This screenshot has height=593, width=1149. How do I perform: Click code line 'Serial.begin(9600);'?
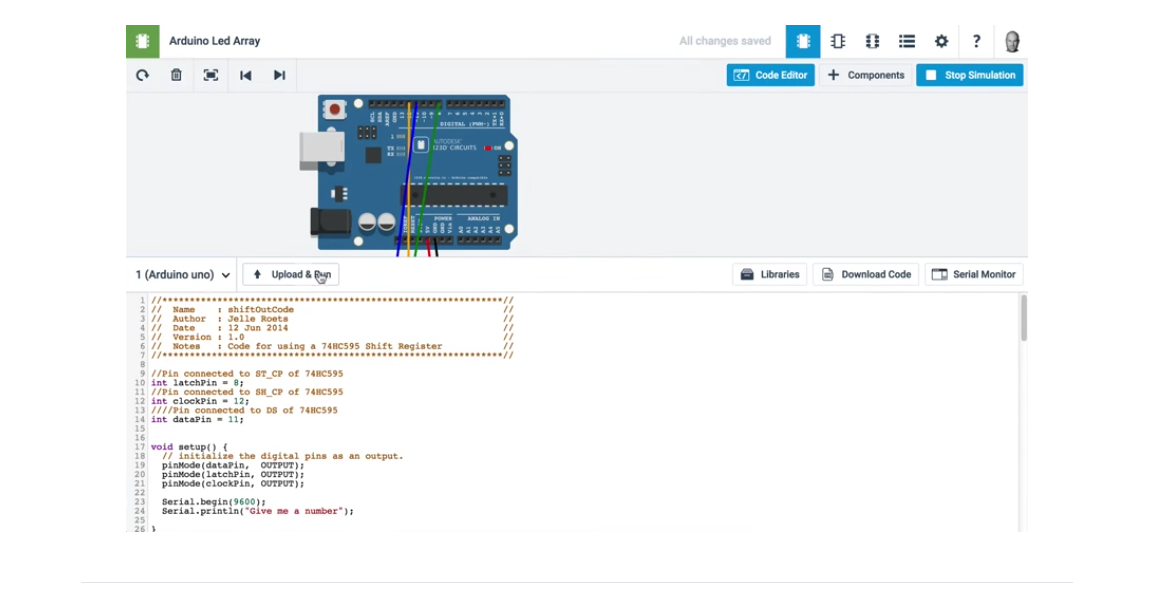214,502
